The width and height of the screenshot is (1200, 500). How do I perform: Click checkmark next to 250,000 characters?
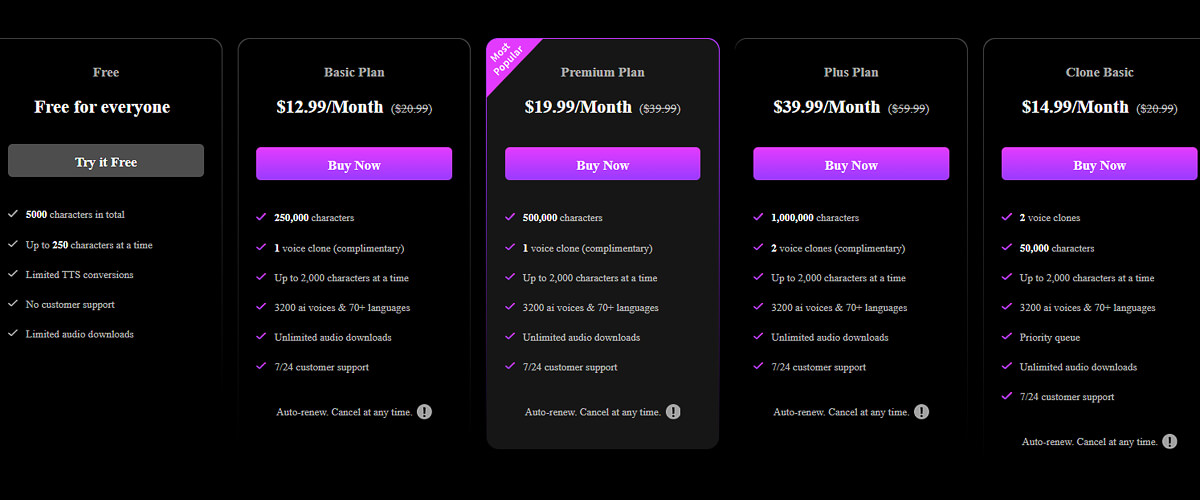click(x=261, y=217)
